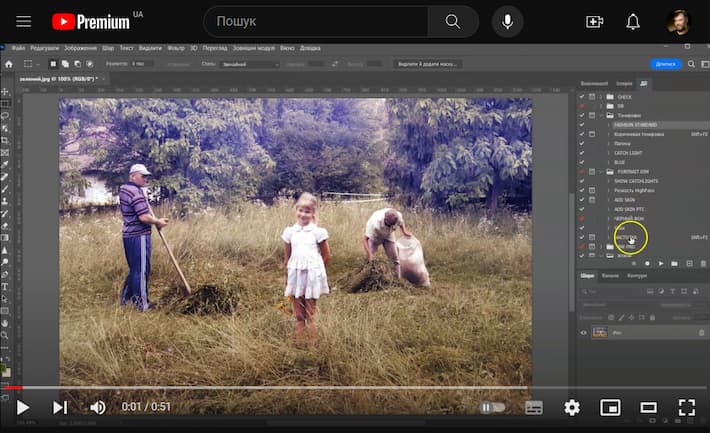Mute the video volume
Viewport: 710px width, 433px height.
coord(98,407)
